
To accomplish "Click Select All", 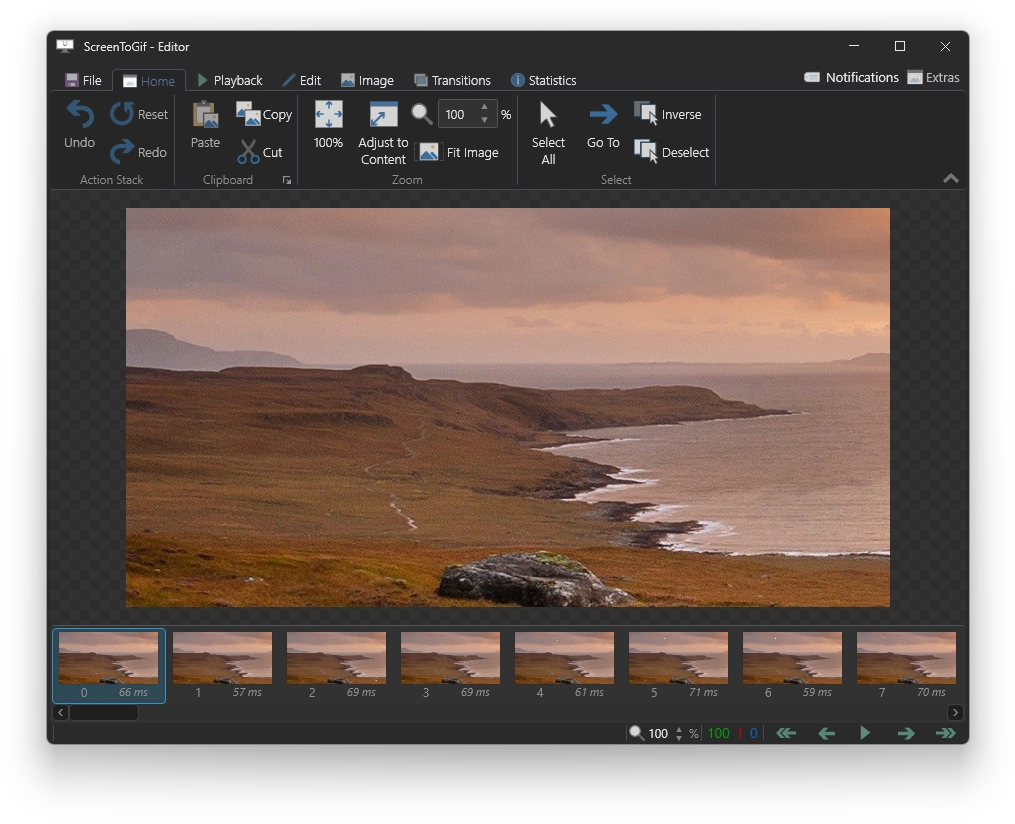I will 548,133.
